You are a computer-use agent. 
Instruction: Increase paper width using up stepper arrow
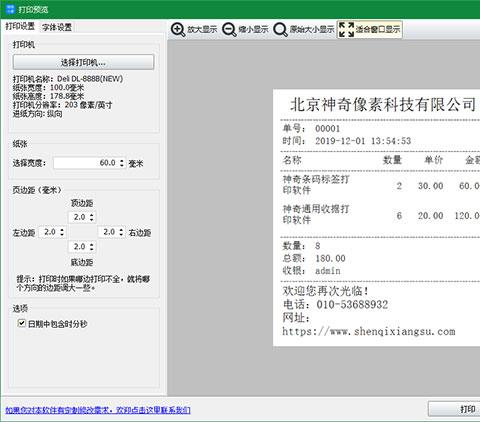[x=122, y=160]
